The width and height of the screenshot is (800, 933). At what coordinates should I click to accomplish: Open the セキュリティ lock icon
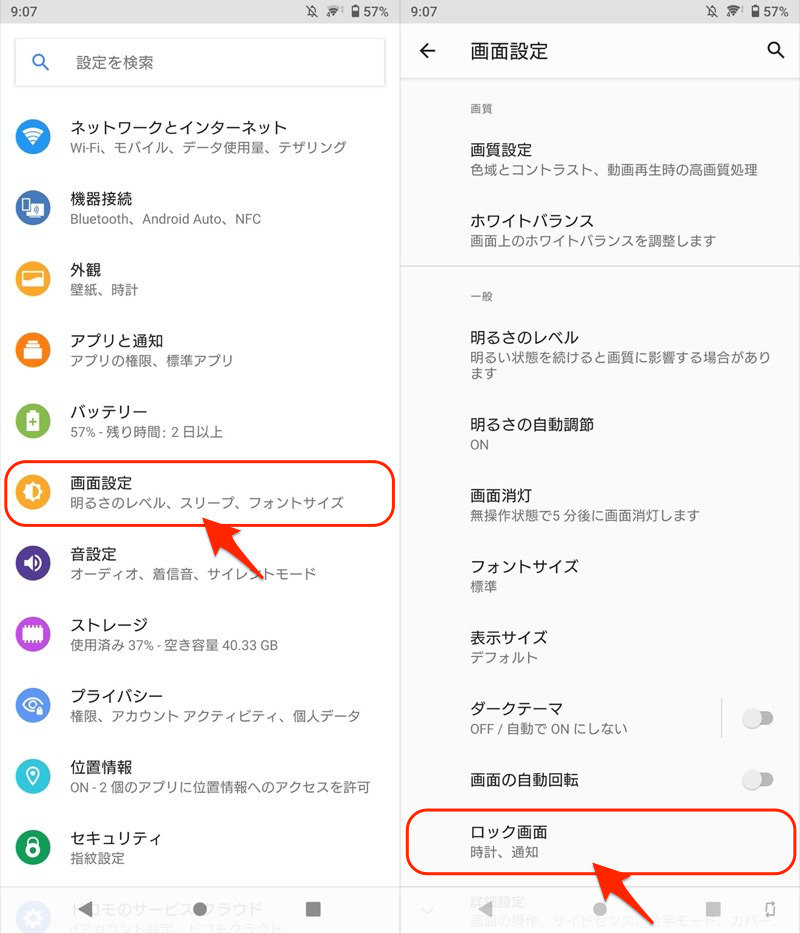(x=33, y=847)
